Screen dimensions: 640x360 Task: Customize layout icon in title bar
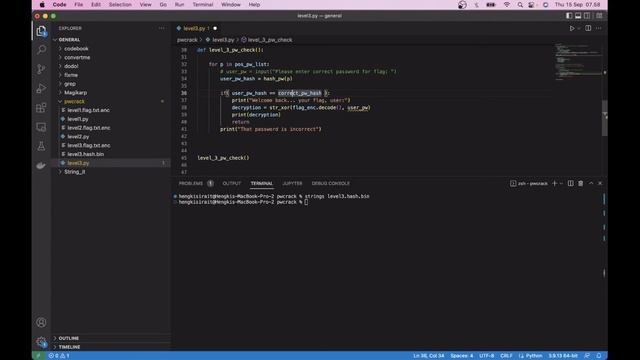(x=599, y=16)
